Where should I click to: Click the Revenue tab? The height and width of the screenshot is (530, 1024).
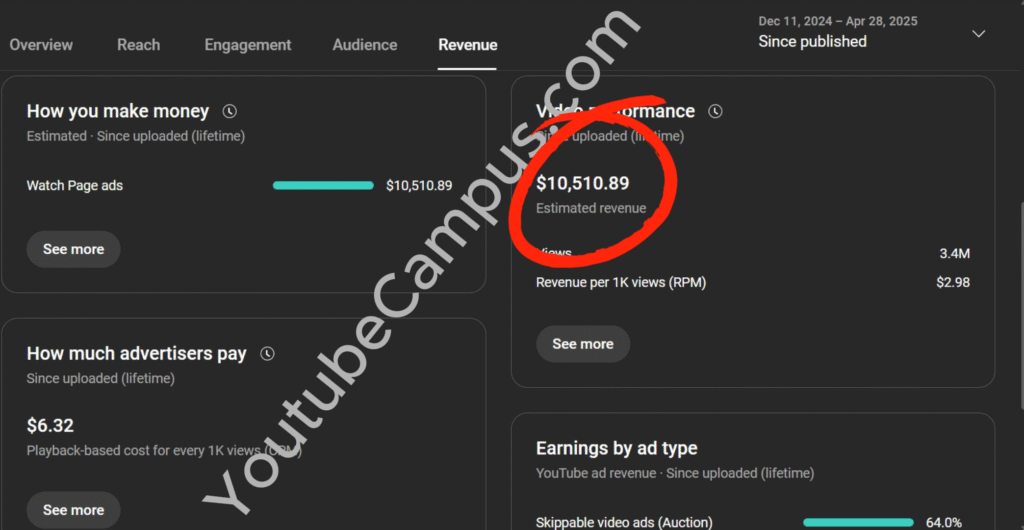point(468,45)
